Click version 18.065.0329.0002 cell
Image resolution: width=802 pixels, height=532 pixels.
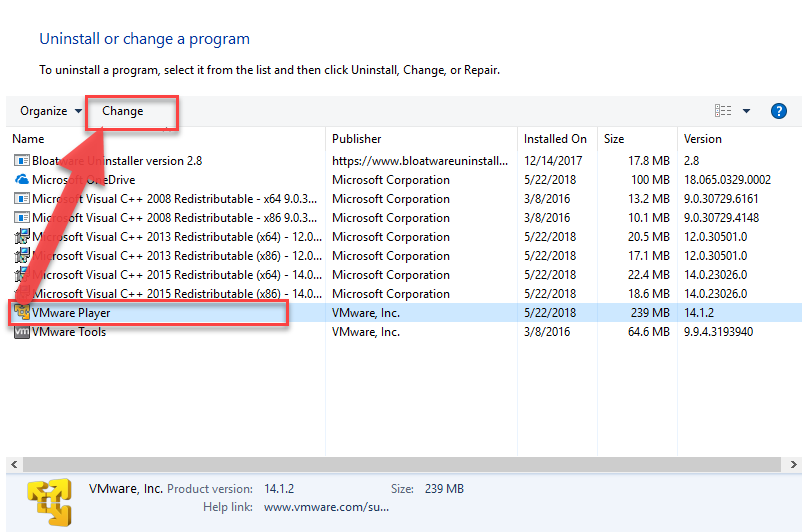click(x=727, y=180)
